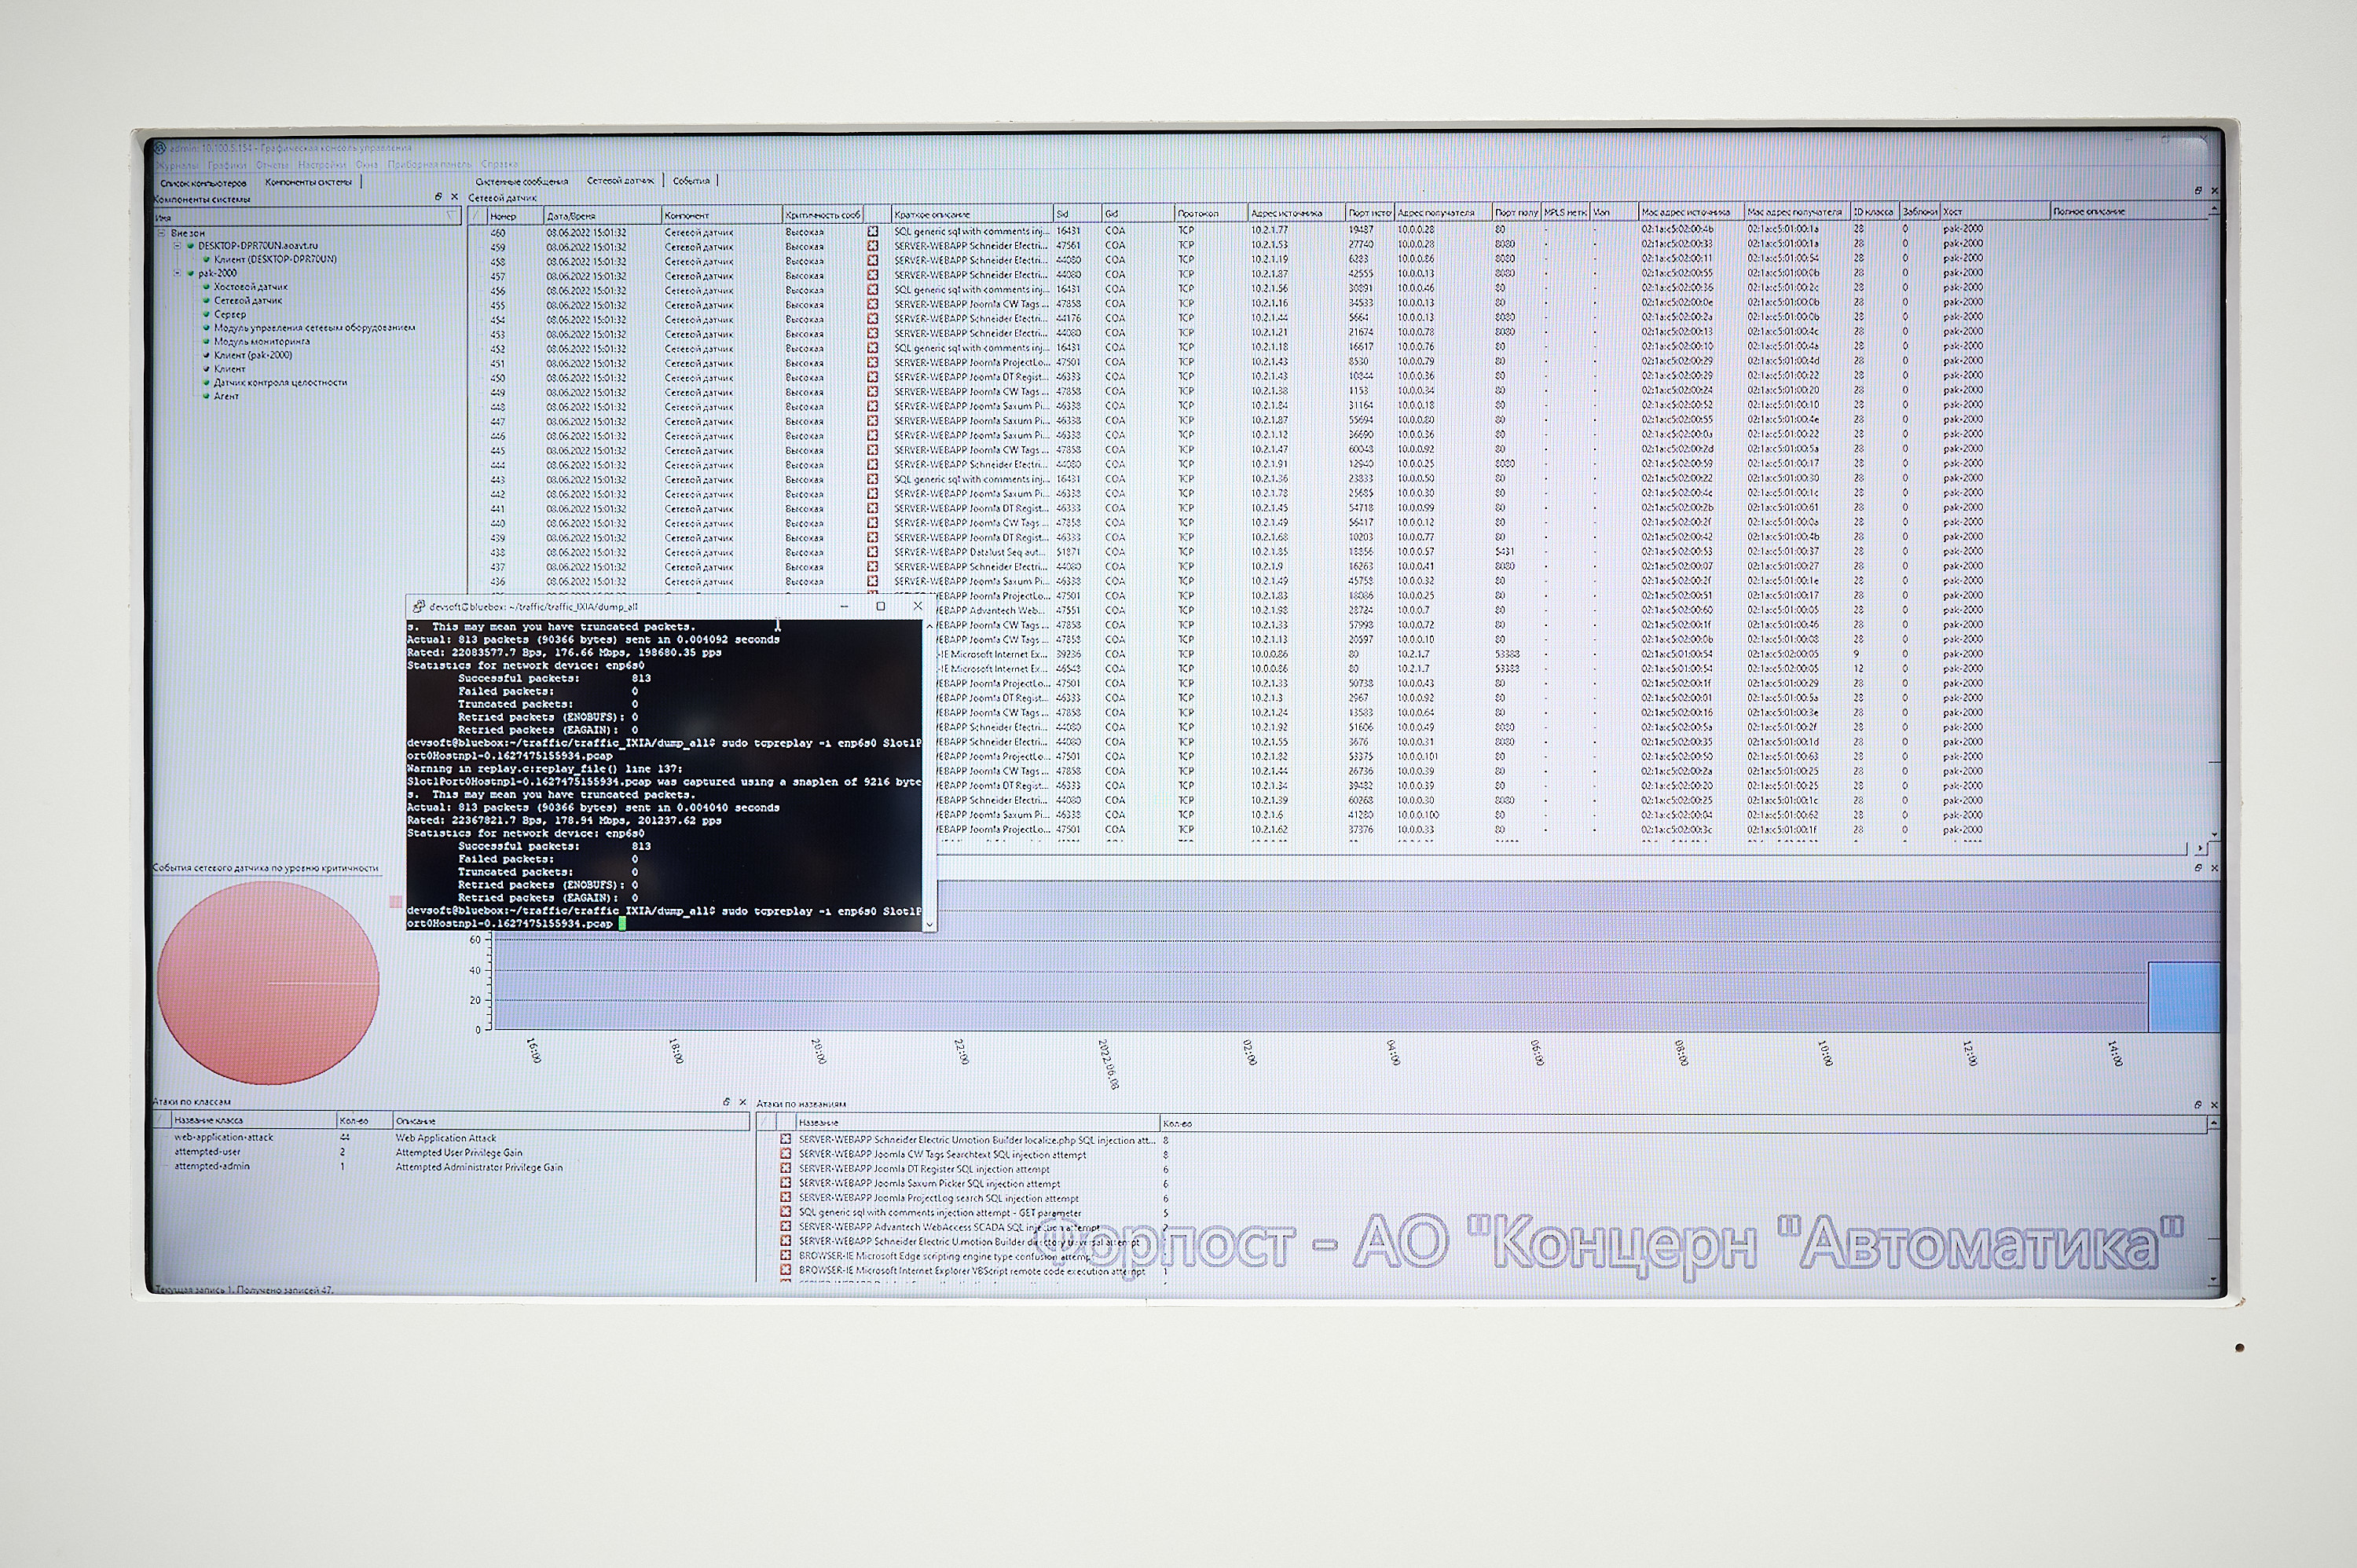Open the Отчеты menu
The image size is (2357, 1568).
point(272,165)
